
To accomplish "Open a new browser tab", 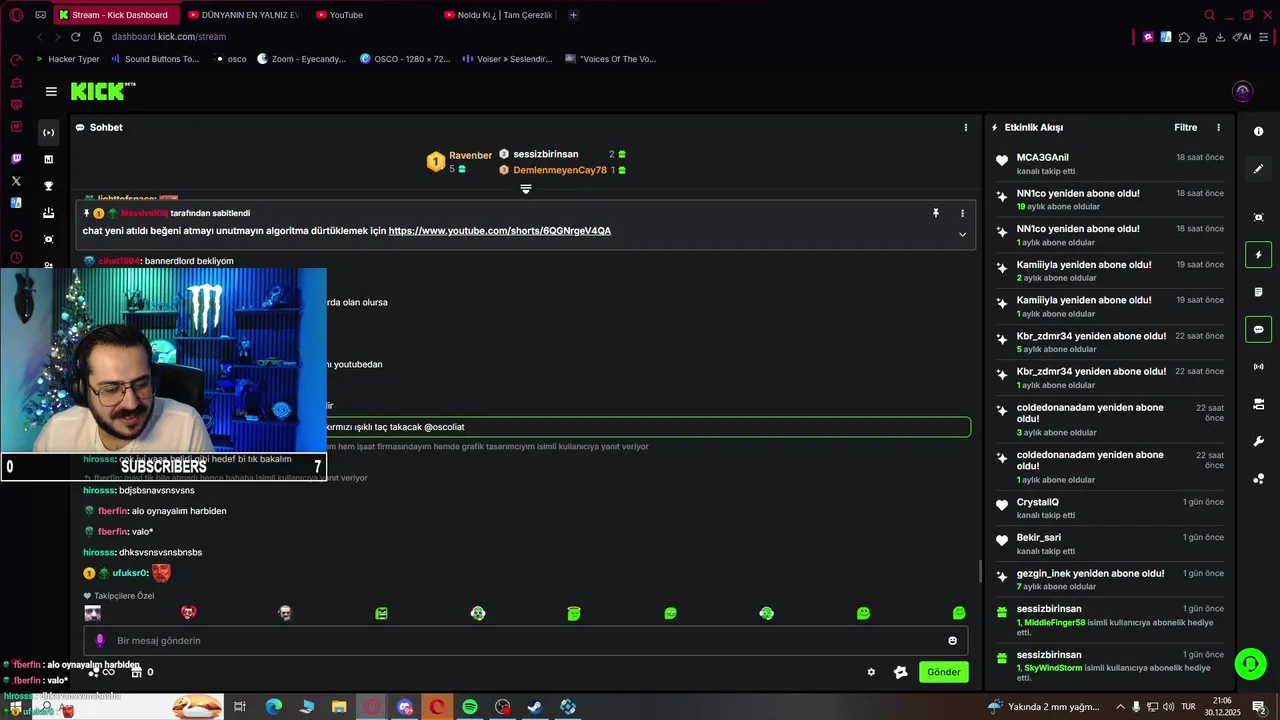I will pos(573,15).
